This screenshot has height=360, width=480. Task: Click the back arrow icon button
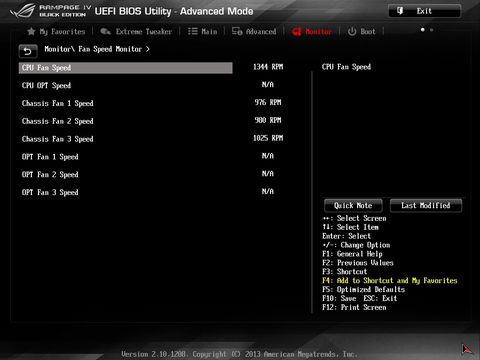28,51
